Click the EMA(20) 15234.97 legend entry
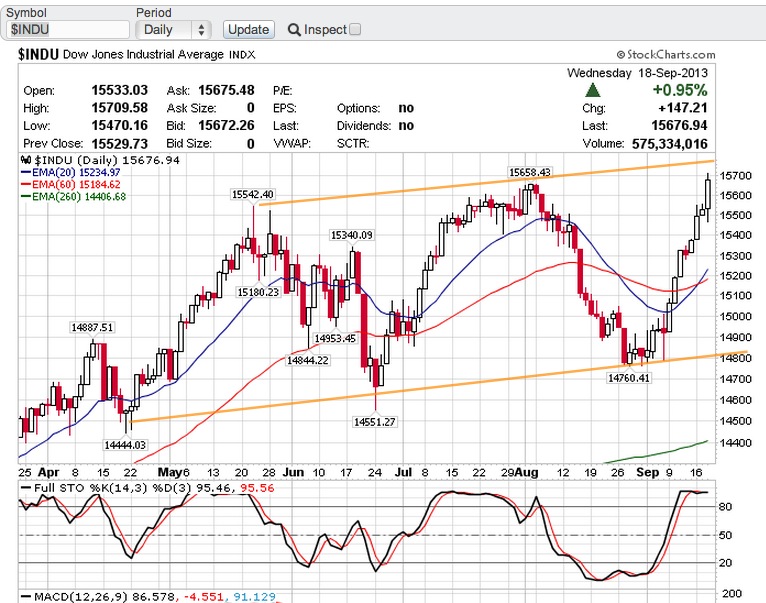 [71, 172]
